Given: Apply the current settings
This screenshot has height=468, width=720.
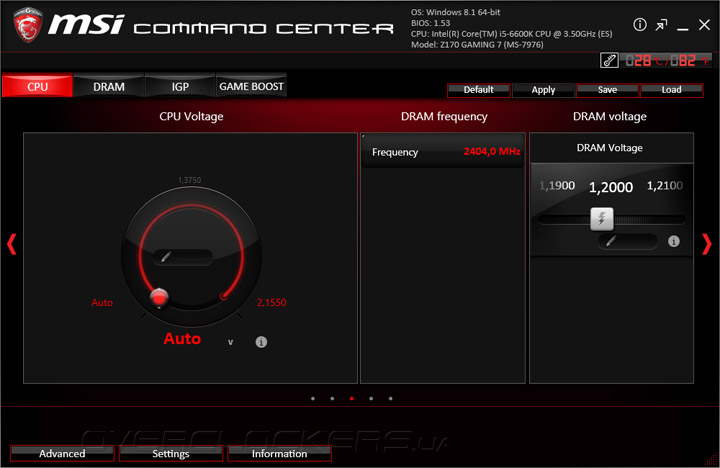Looking at the screenshot, I should 543,90.
